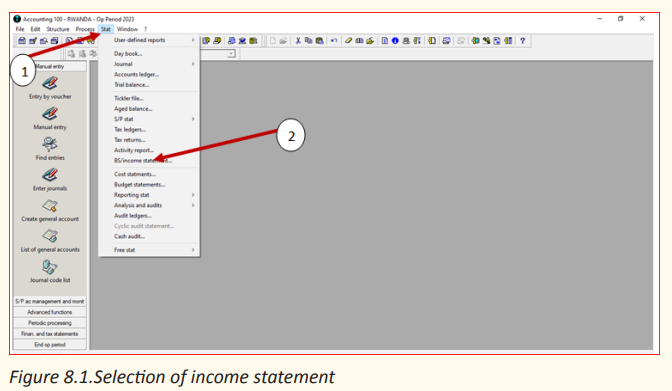Click the blue information circle icon
The width and height of the screenshot is (672, 391).
pos(395,41)
